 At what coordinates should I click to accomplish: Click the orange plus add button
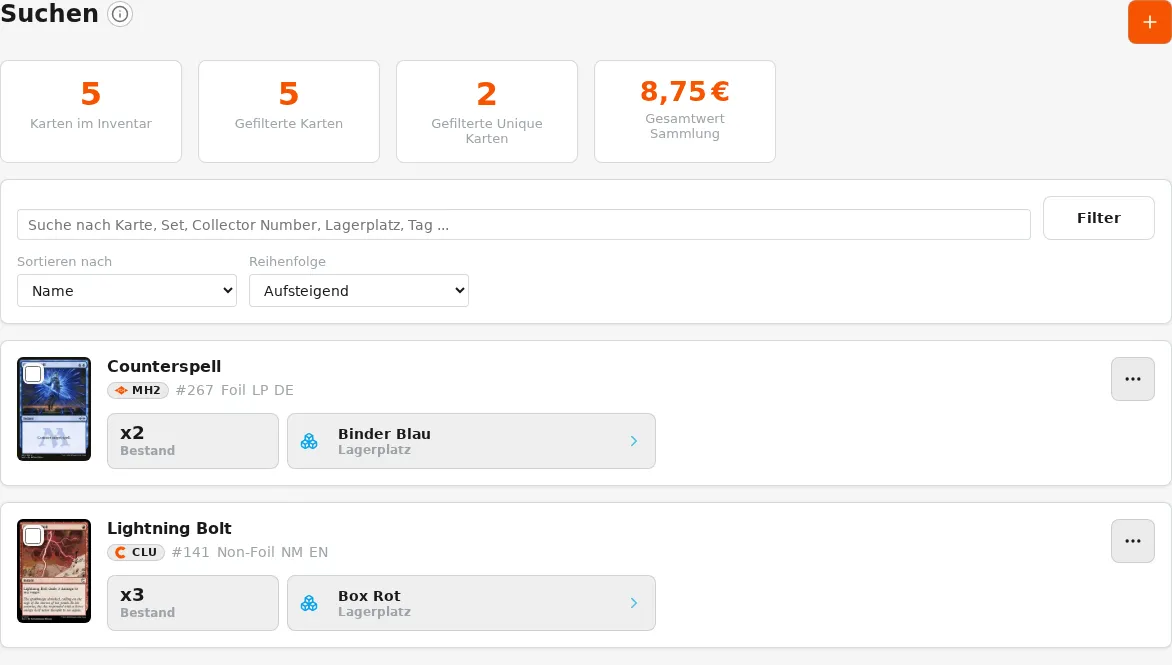point(1149,22)
